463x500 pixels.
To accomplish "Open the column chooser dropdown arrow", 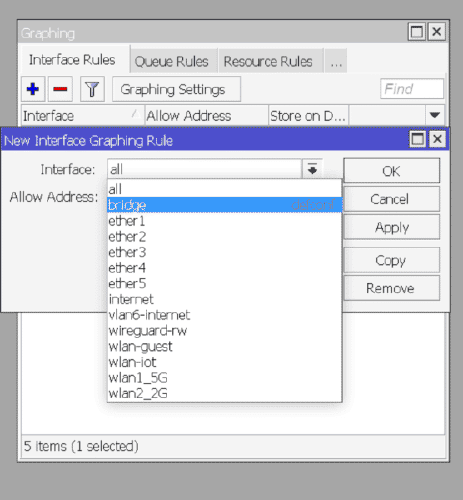I will click(x=435, y=116).
